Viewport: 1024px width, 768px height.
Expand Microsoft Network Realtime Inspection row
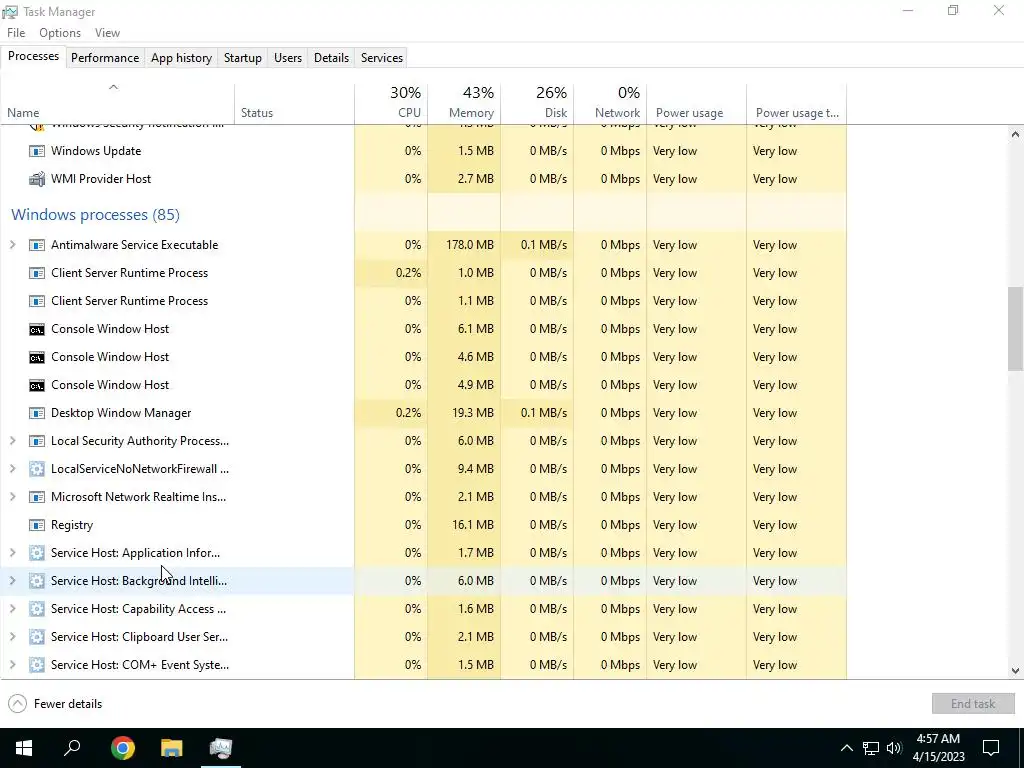pyautogui.click(x=12, y=497)
